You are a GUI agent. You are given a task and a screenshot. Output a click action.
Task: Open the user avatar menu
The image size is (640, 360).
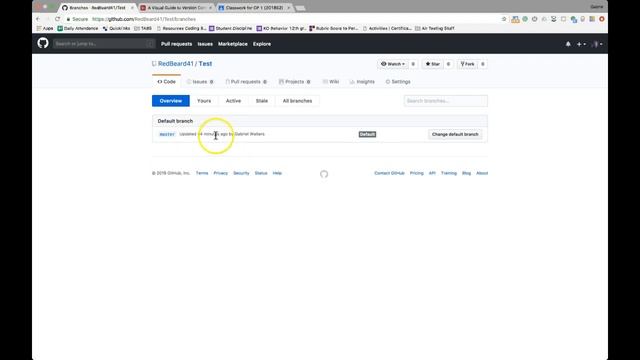597,44
